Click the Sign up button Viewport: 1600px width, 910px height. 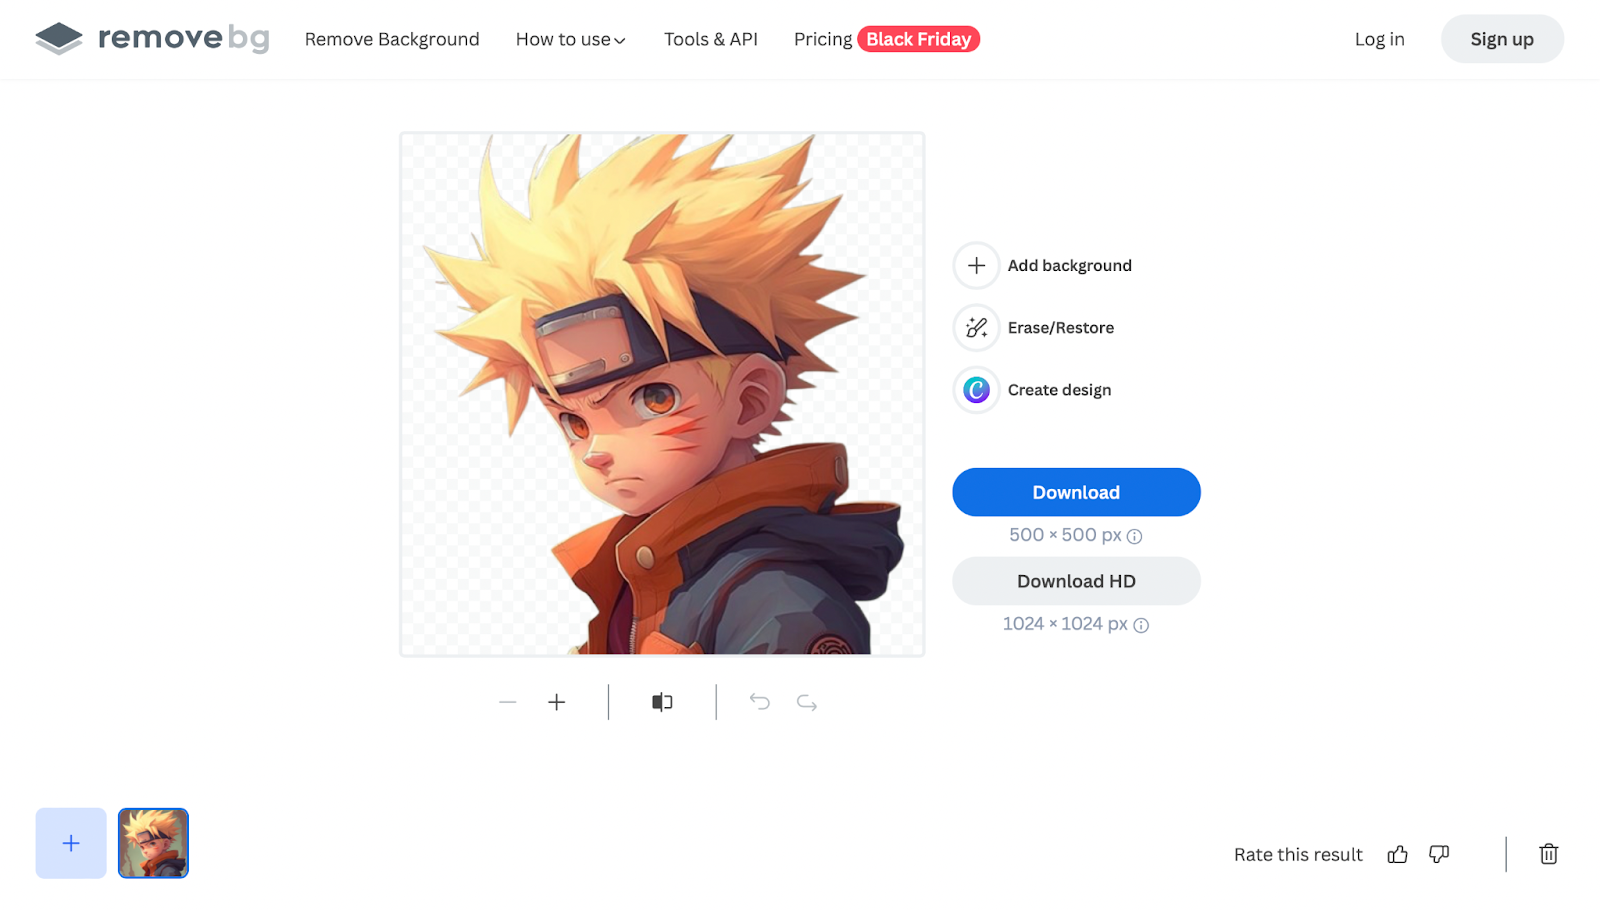point(1502,39)
